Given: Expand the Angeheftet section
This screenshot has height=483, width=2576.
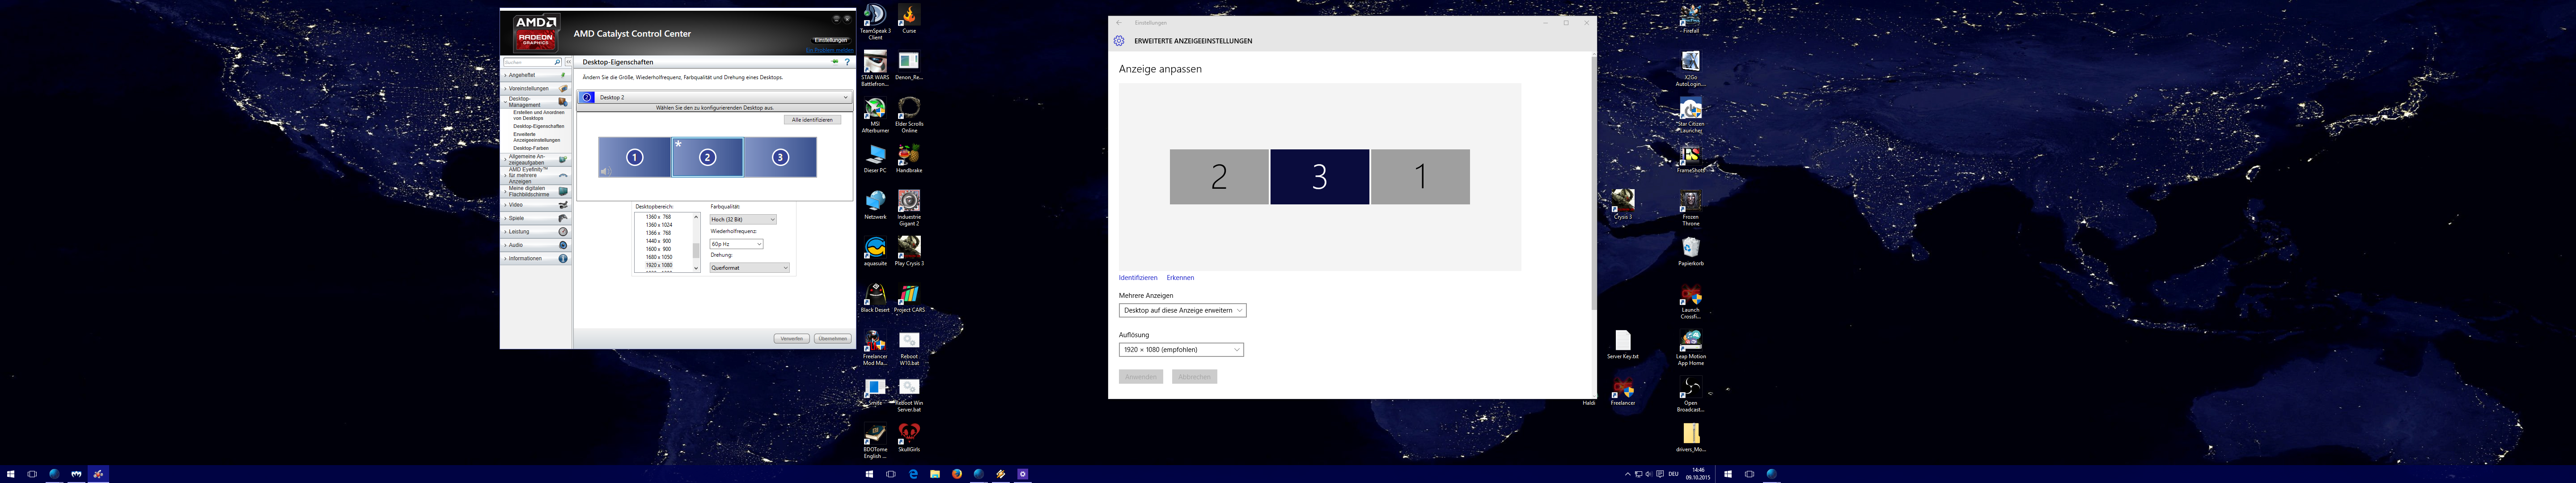Looking at the screenshot, I should click(536, 75).
